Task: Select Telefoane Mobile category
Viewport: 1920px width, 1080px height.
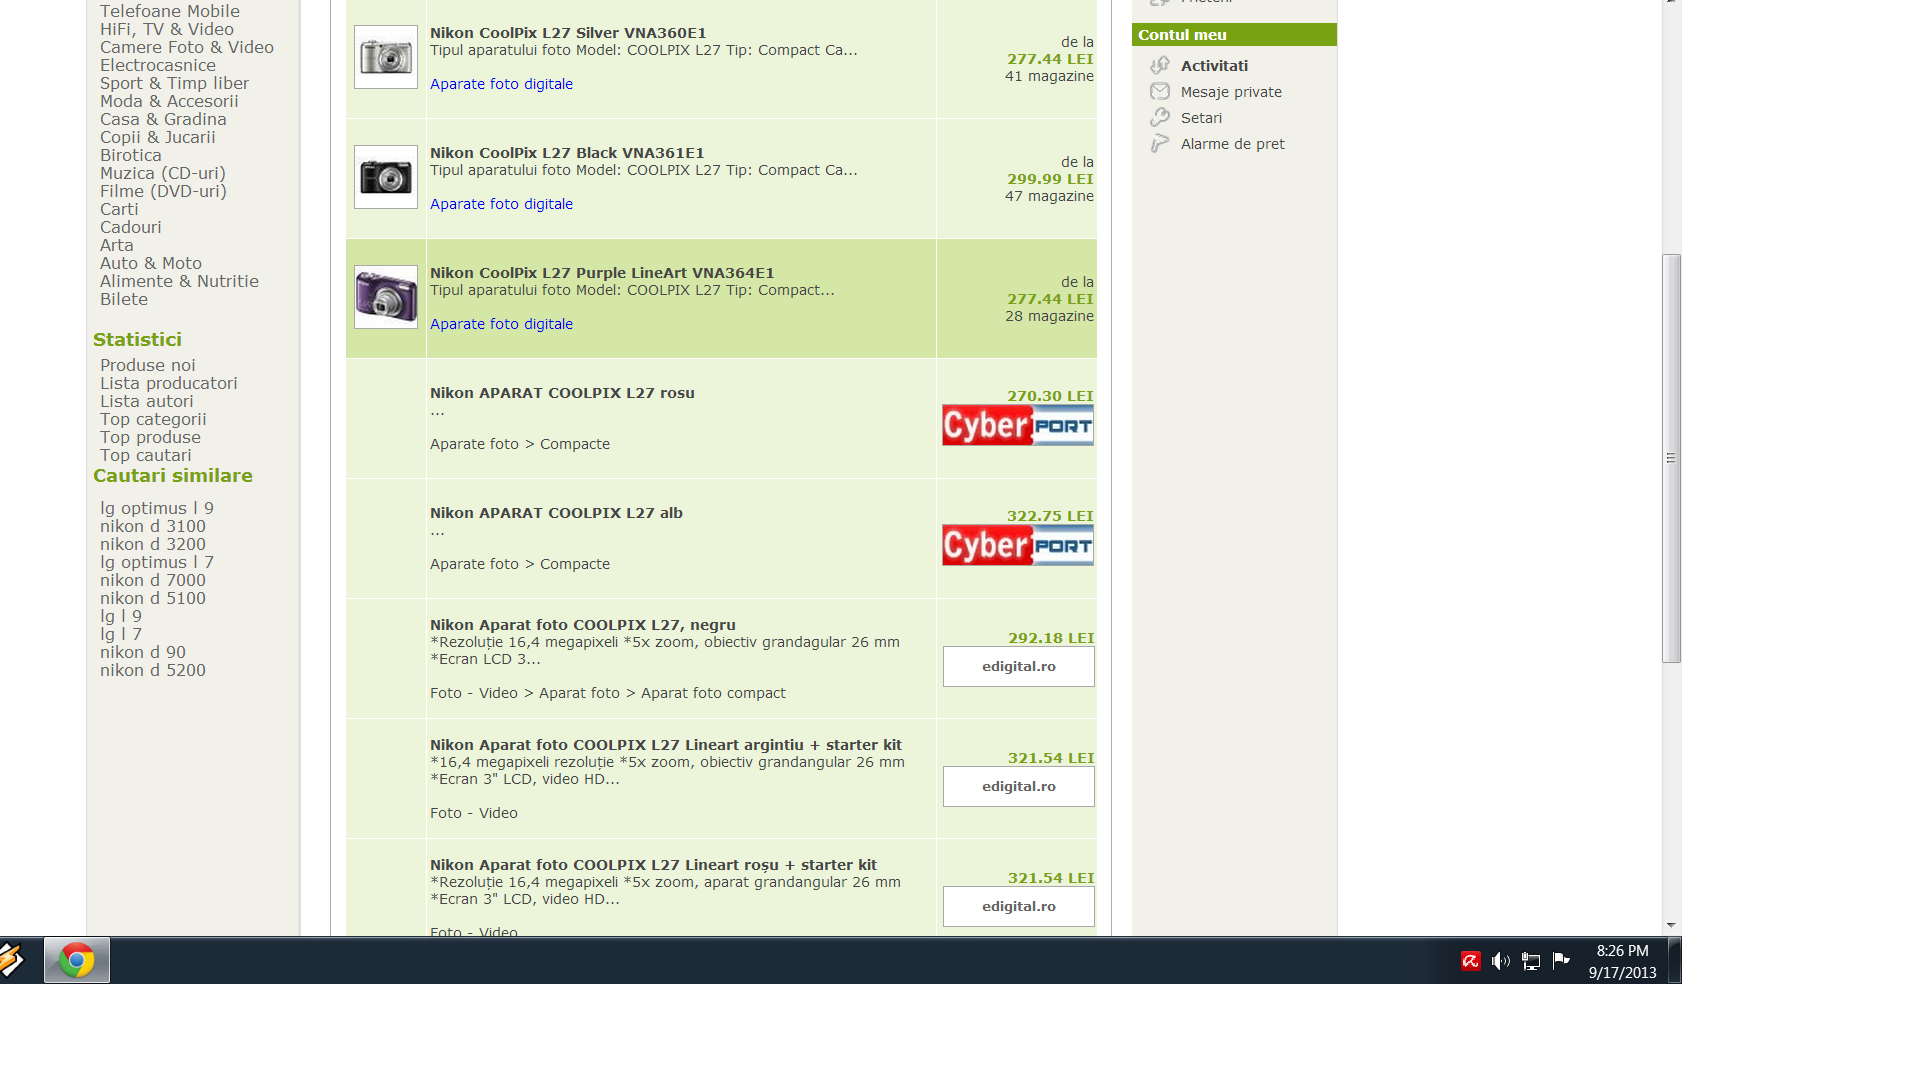Action: point(170,11)
